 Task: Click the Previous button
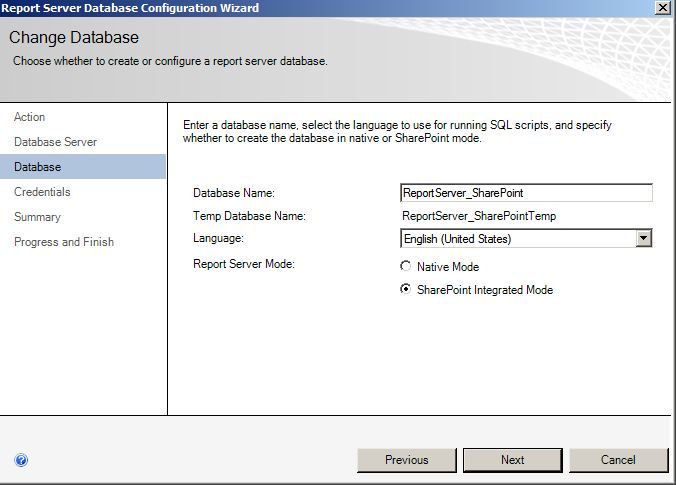pos(407,460)
